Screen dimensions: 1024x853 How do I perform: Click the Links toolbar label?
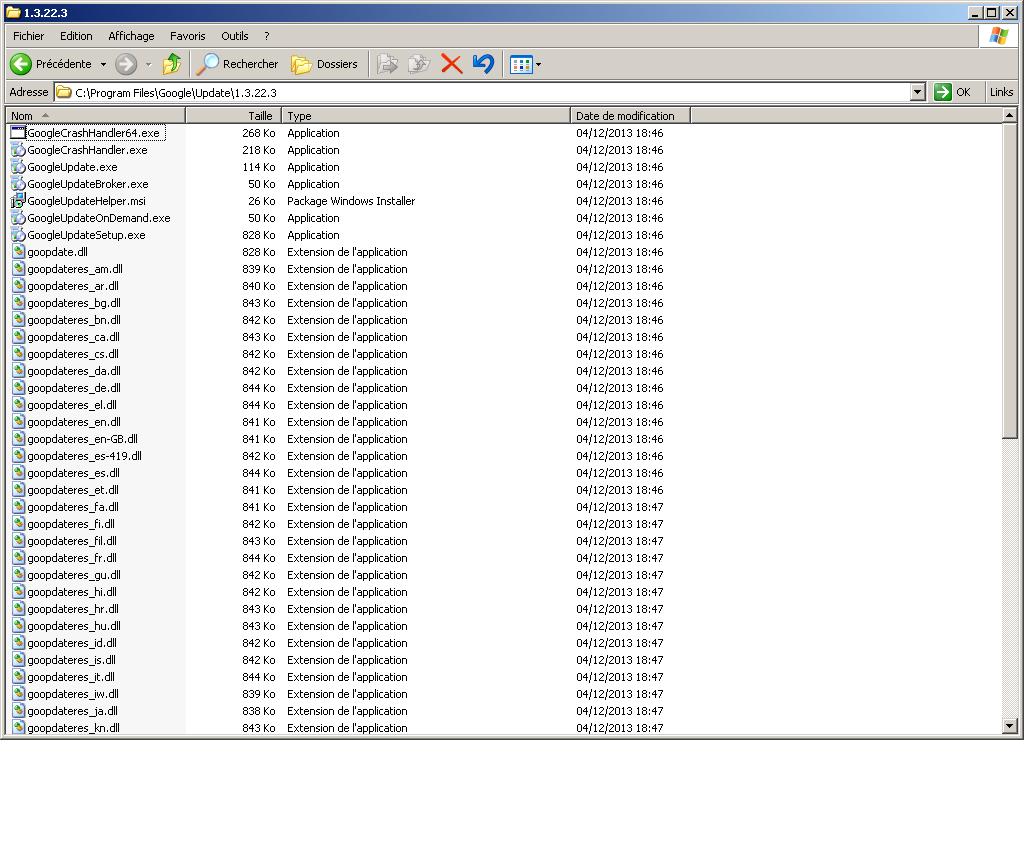pyautogui.click(x=1001, y=92)
